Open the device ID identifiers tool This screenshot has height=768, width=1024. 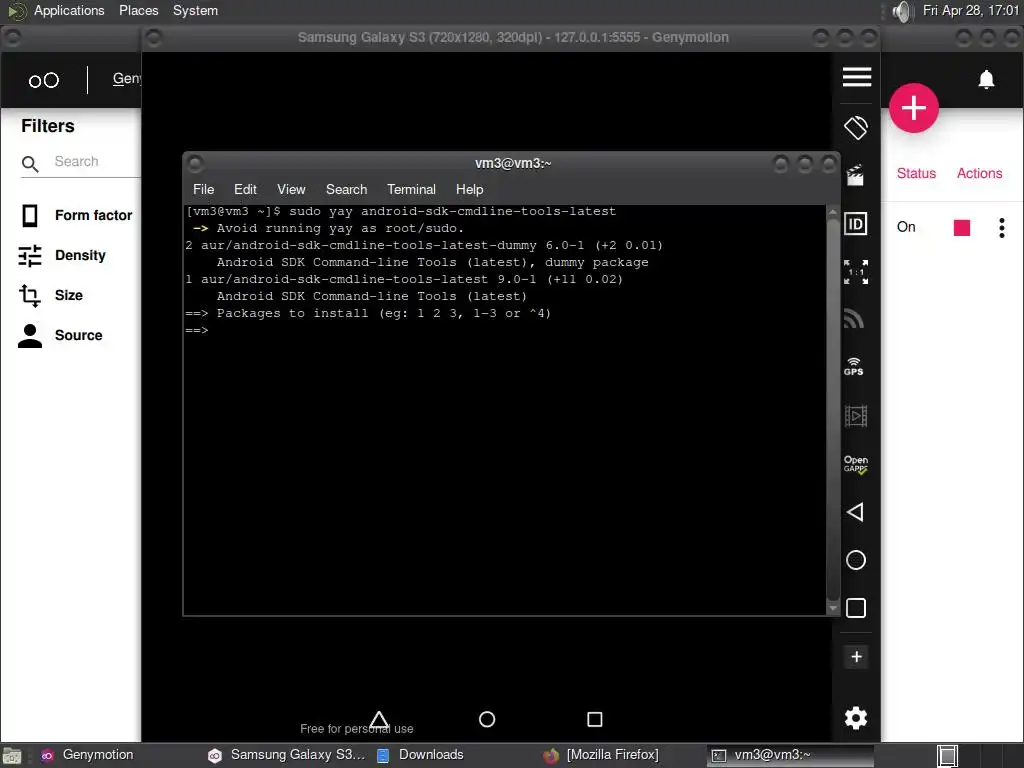point(856,224)
